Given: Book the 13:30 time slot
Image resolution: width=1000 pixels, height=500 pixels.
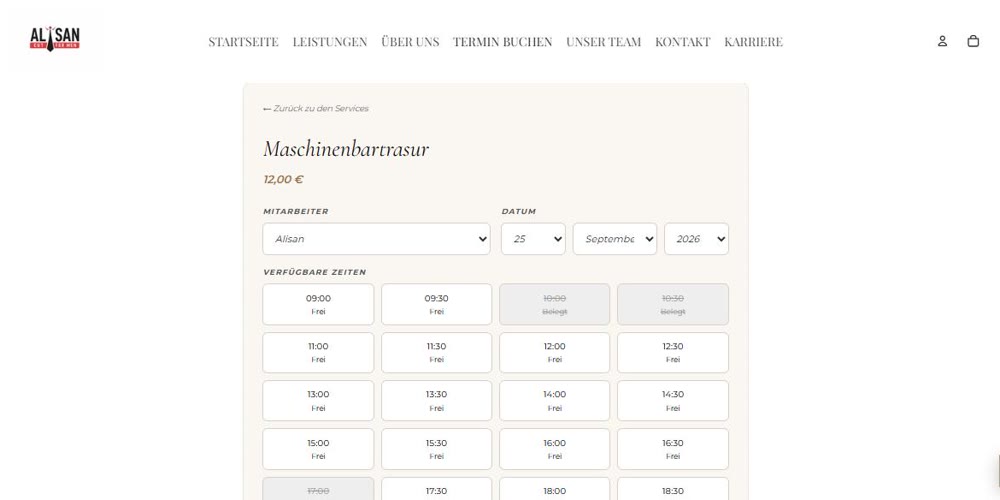Looking at the screenshot, I should pos(437,401).
